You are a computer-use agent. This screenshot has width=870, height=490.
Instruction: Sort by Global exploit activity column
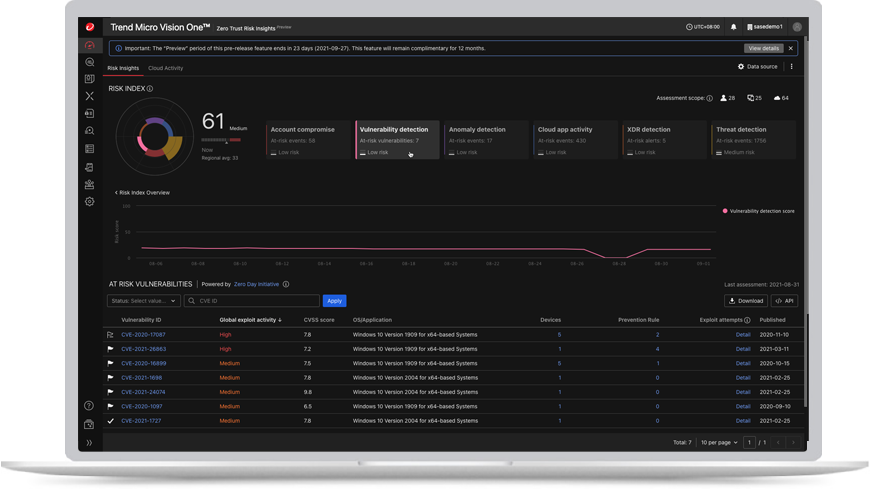[x=250, y=320]
